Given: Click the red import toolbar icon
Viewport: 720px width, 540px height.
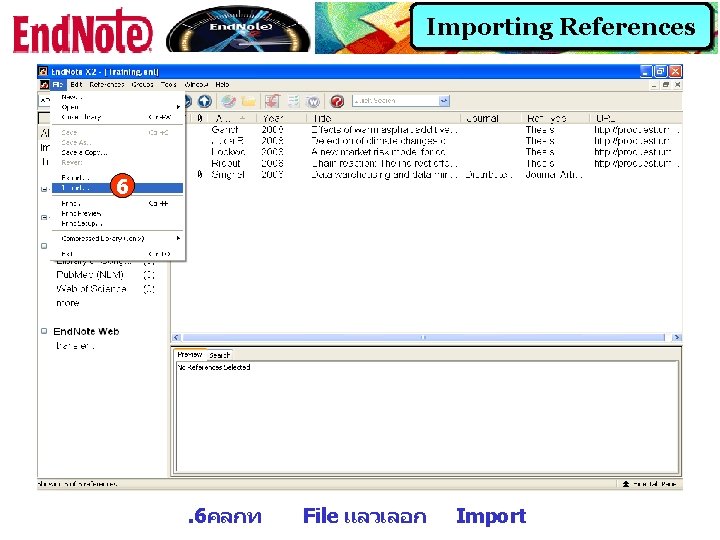Looking at the screenshot, I should 272,101.
